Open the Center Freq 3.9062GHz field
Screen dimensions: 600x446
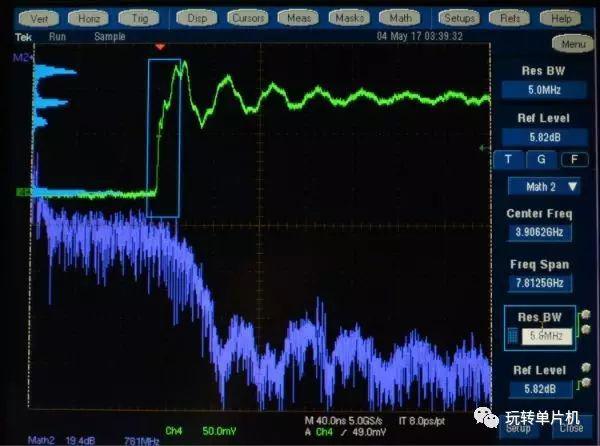[x=540, y=232]
